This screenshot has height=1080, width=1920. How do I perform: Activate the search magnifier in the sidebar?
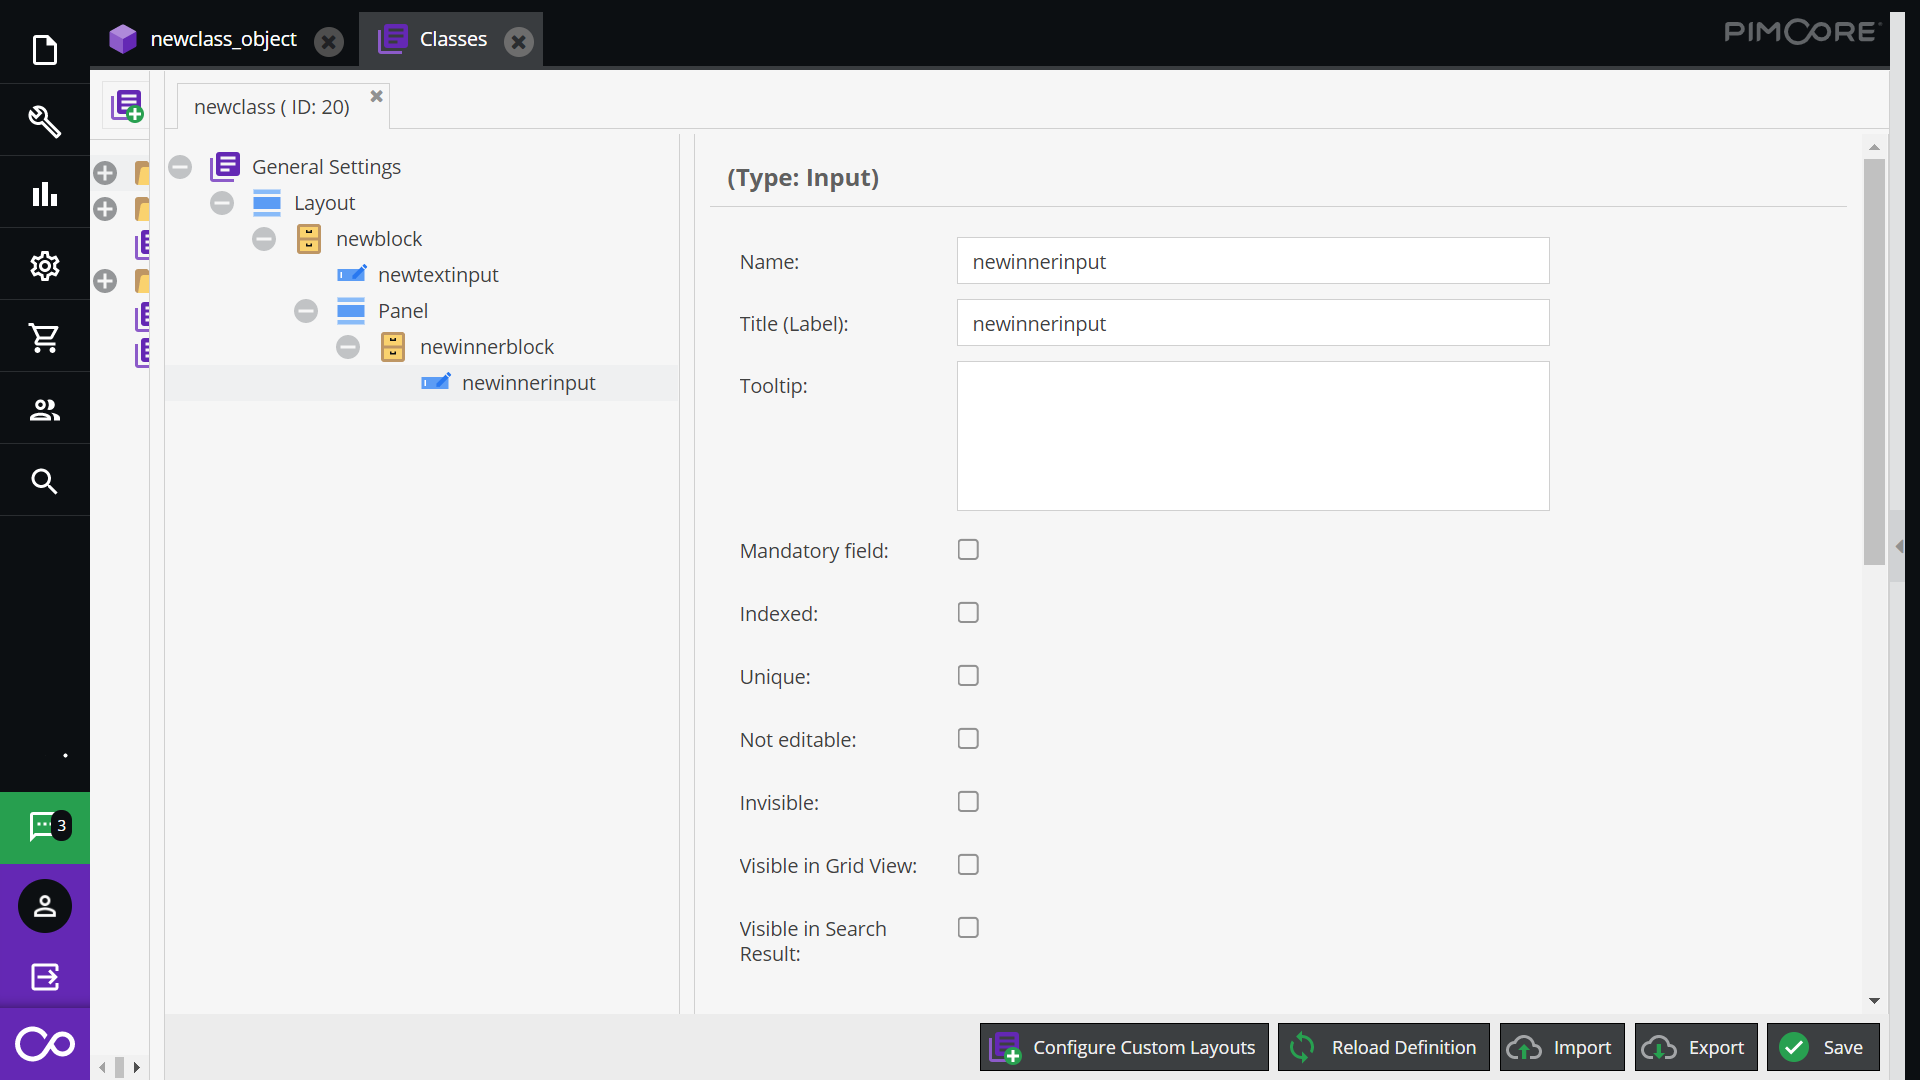coord(45,480)
